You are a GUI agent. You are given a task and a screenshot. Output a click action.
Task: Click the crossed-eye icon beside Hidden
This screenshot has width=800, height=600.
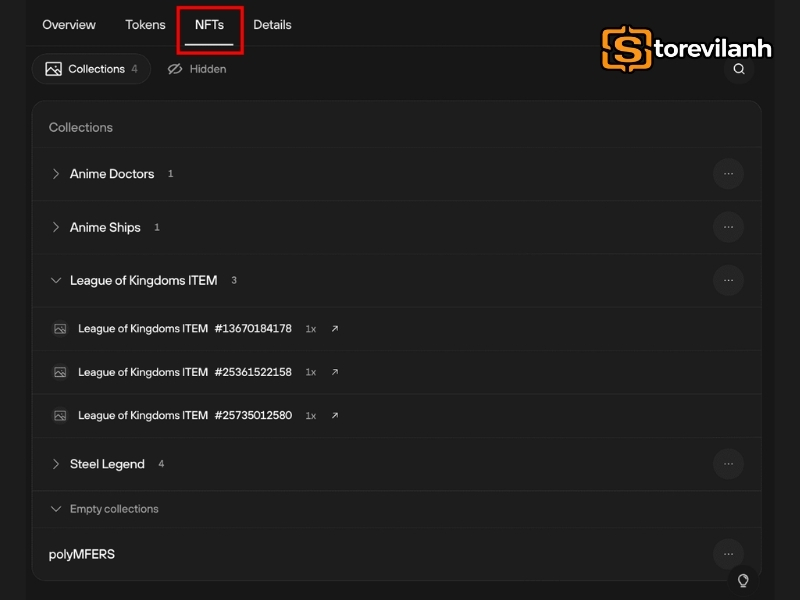pos(175,69)
